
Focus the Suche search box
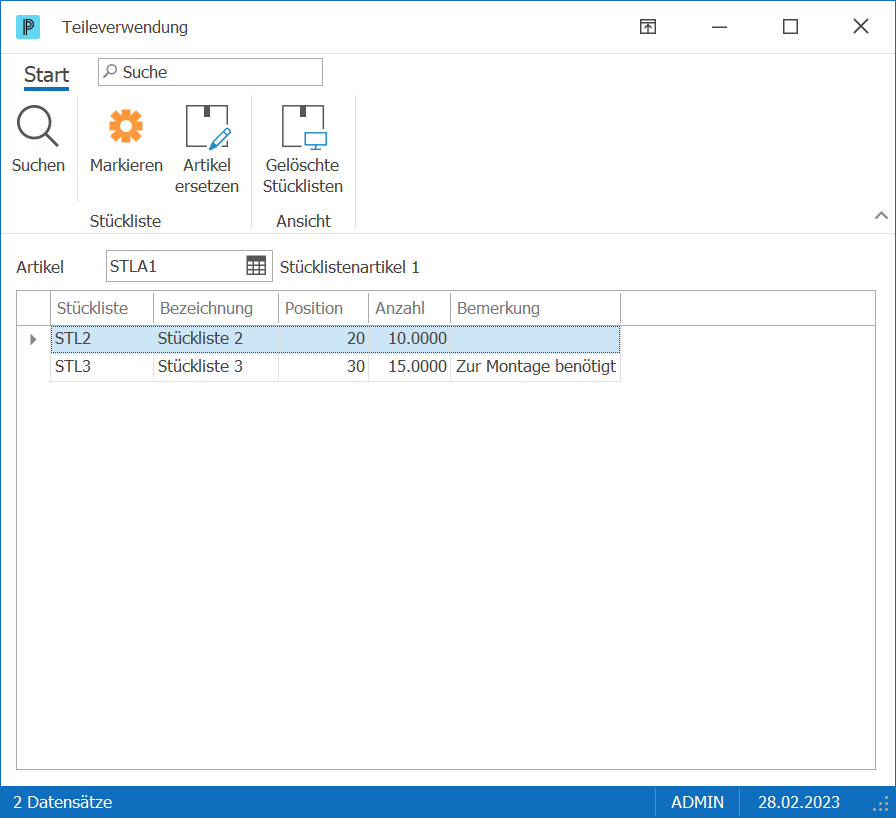coord(210,72)
